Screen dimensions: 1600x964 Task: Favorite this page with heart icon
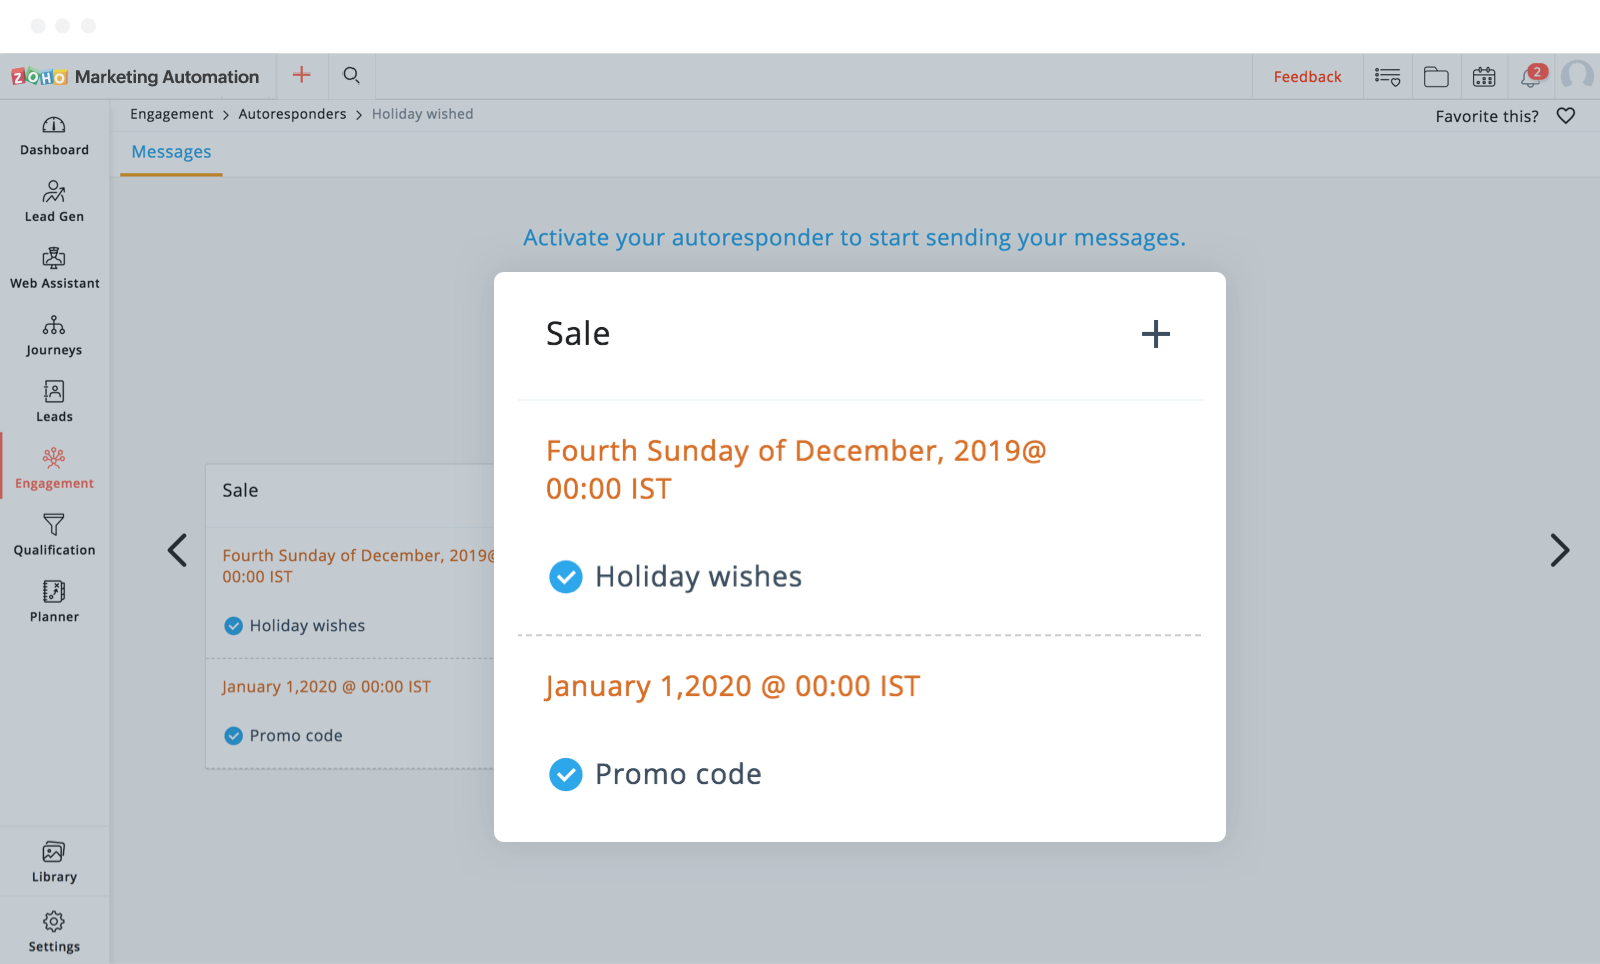click(1566, 116)
